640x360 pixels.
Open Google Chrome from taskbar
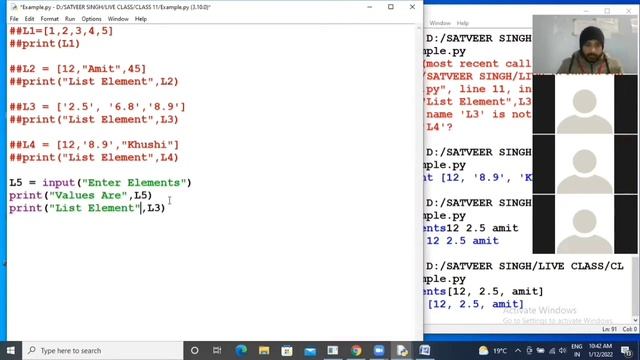(356, 351)
